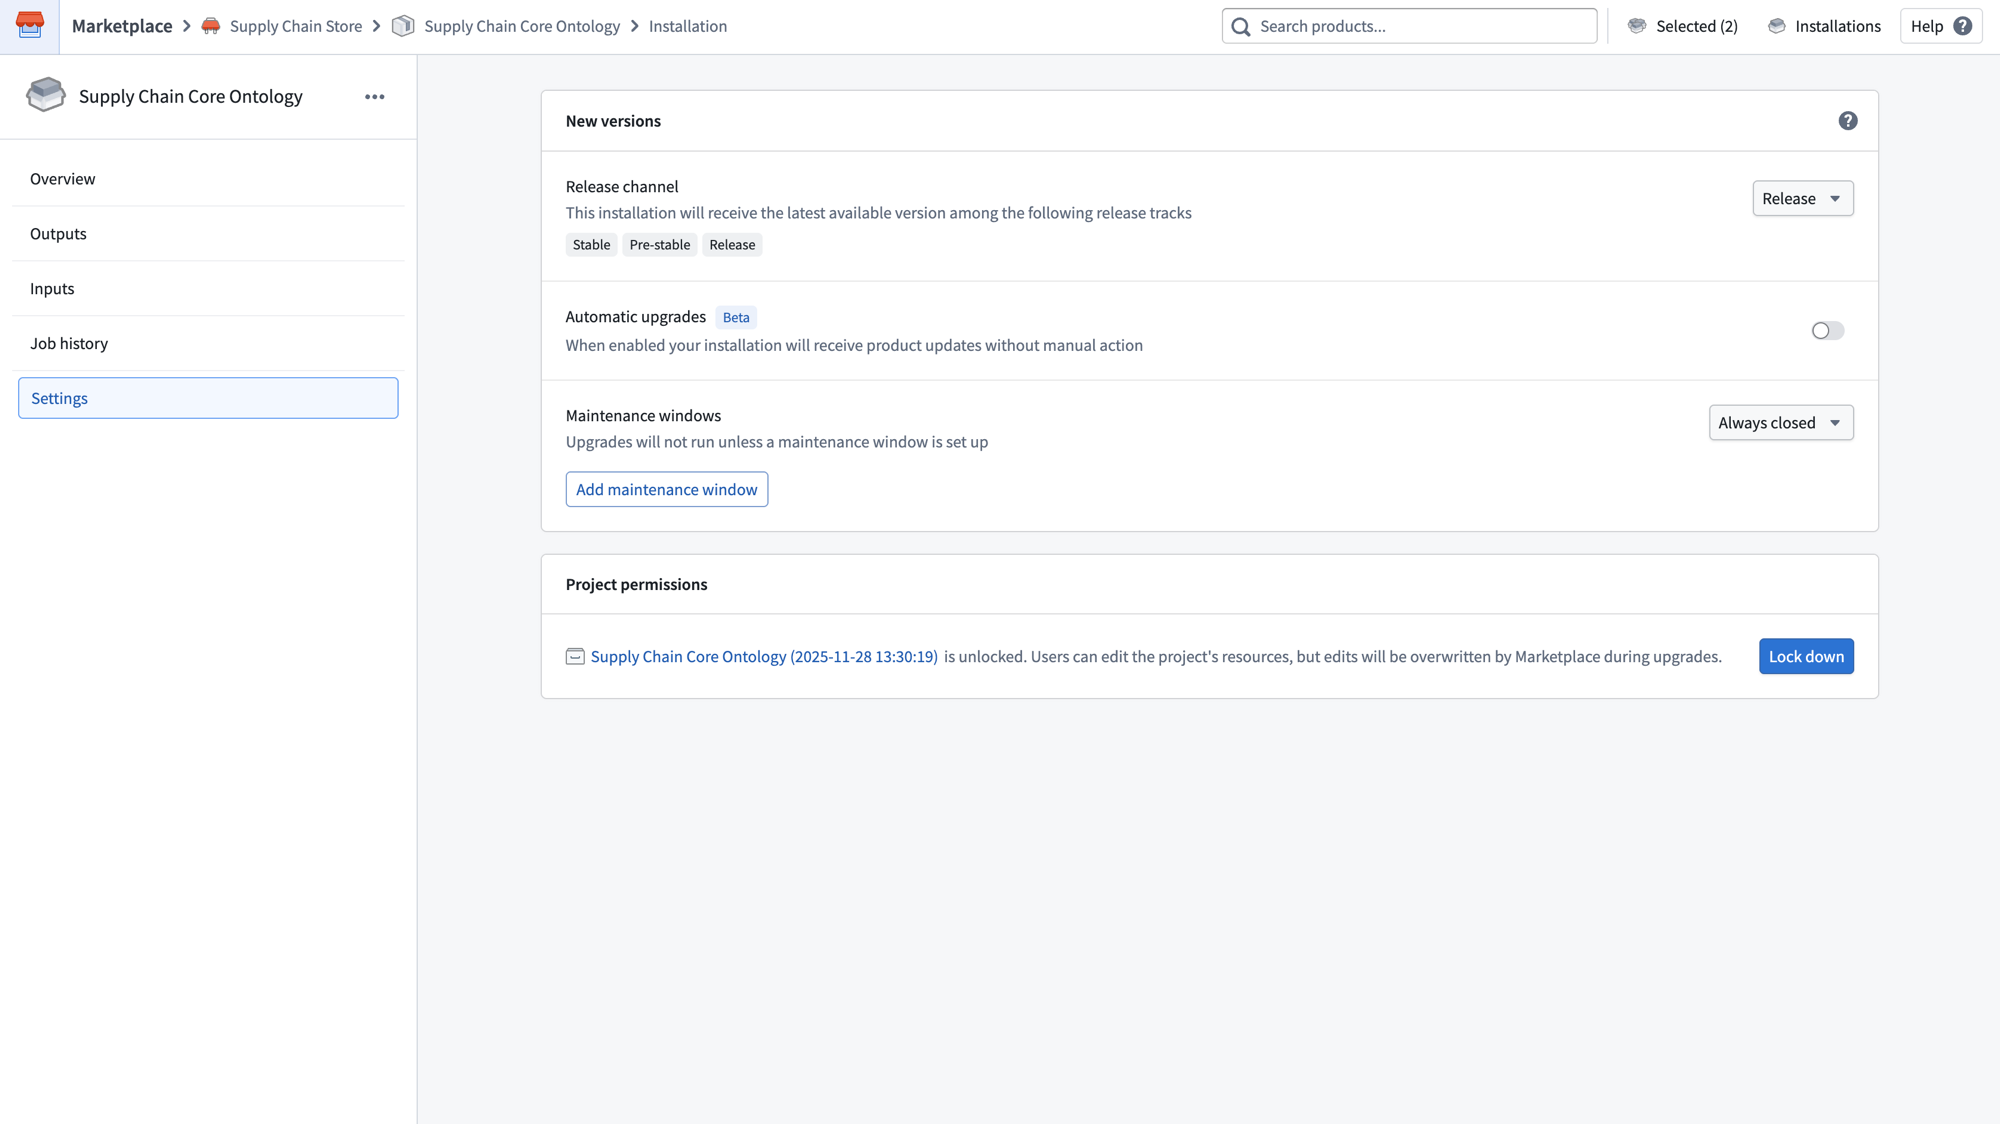This screenshot has width=2000, height=1124.
Task: Open the Inputs section
Action: [208, 289]
